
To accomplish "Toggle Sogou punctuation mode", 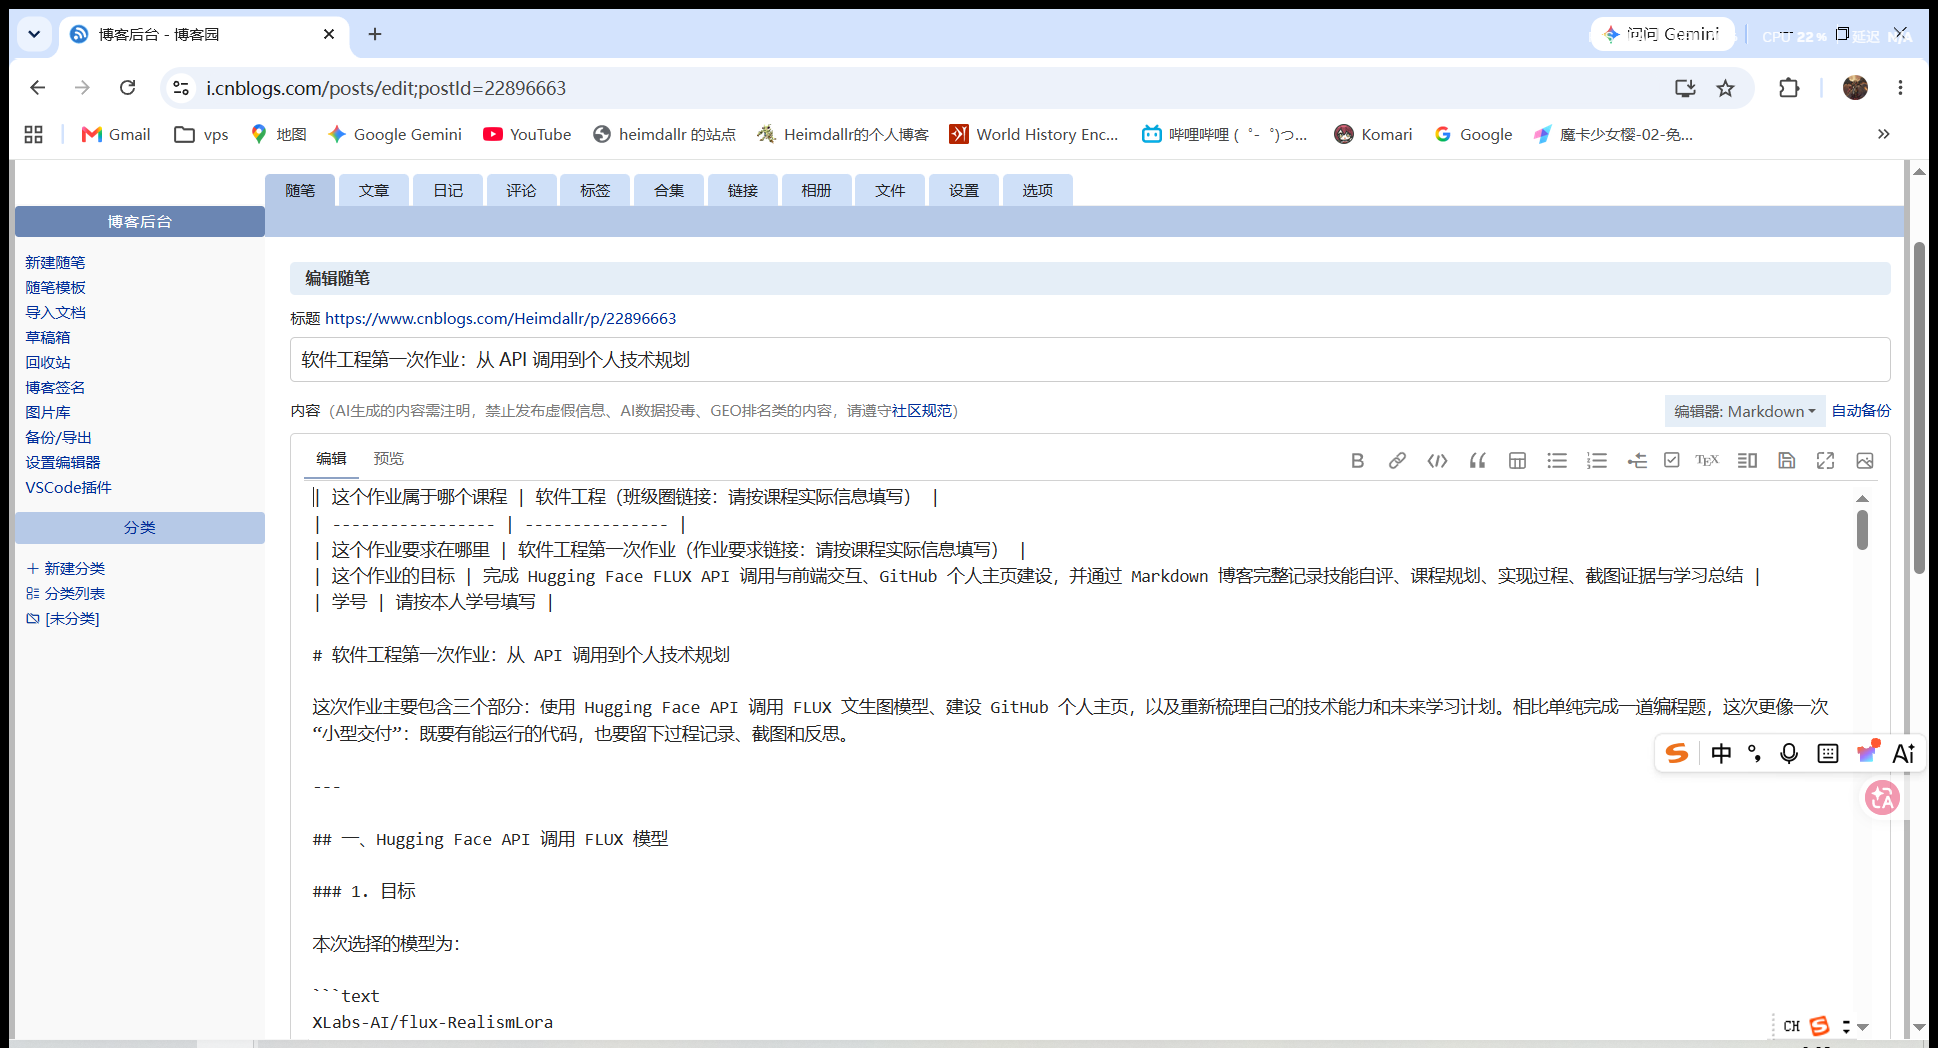I will click(1755, 753).
